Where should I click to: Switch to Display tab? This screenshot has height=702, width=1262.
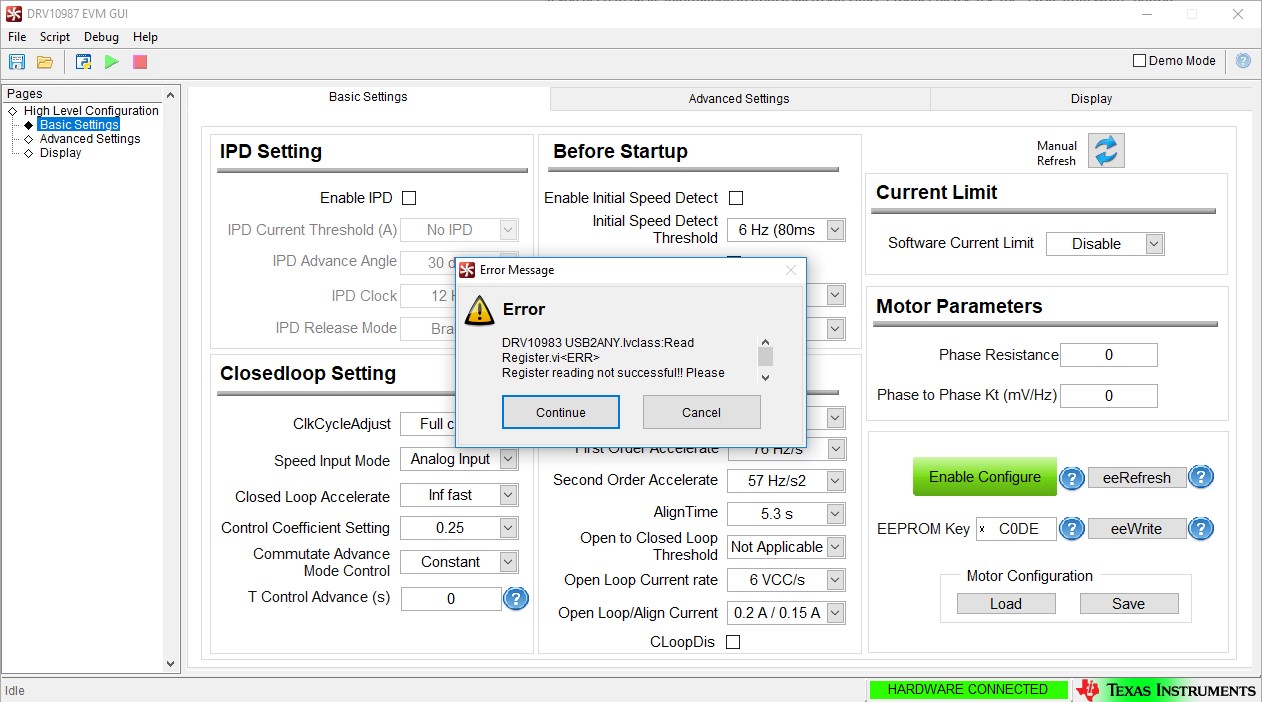coord(1091,99)
